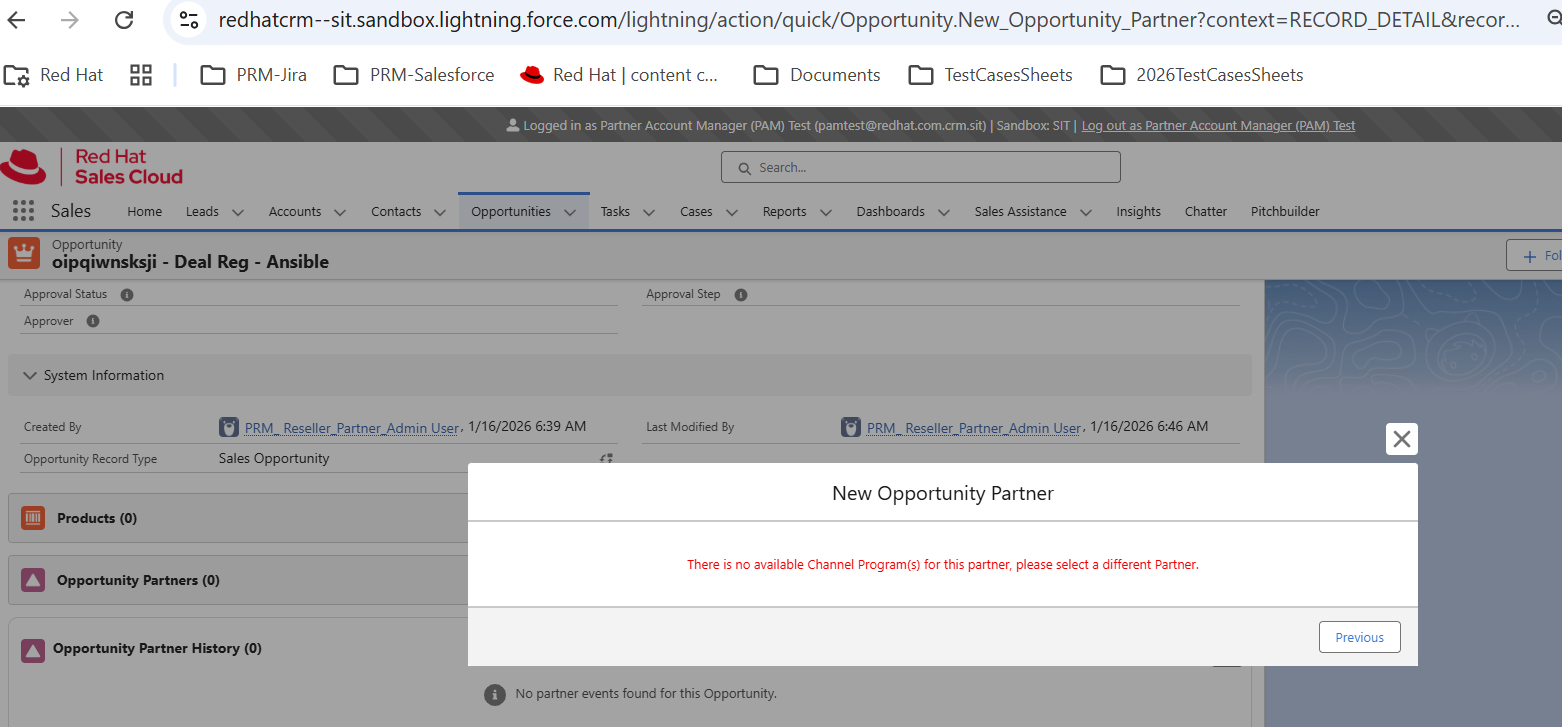
Task: Open the PRM-Jira bookmark folder
Action: click(254, 75)
